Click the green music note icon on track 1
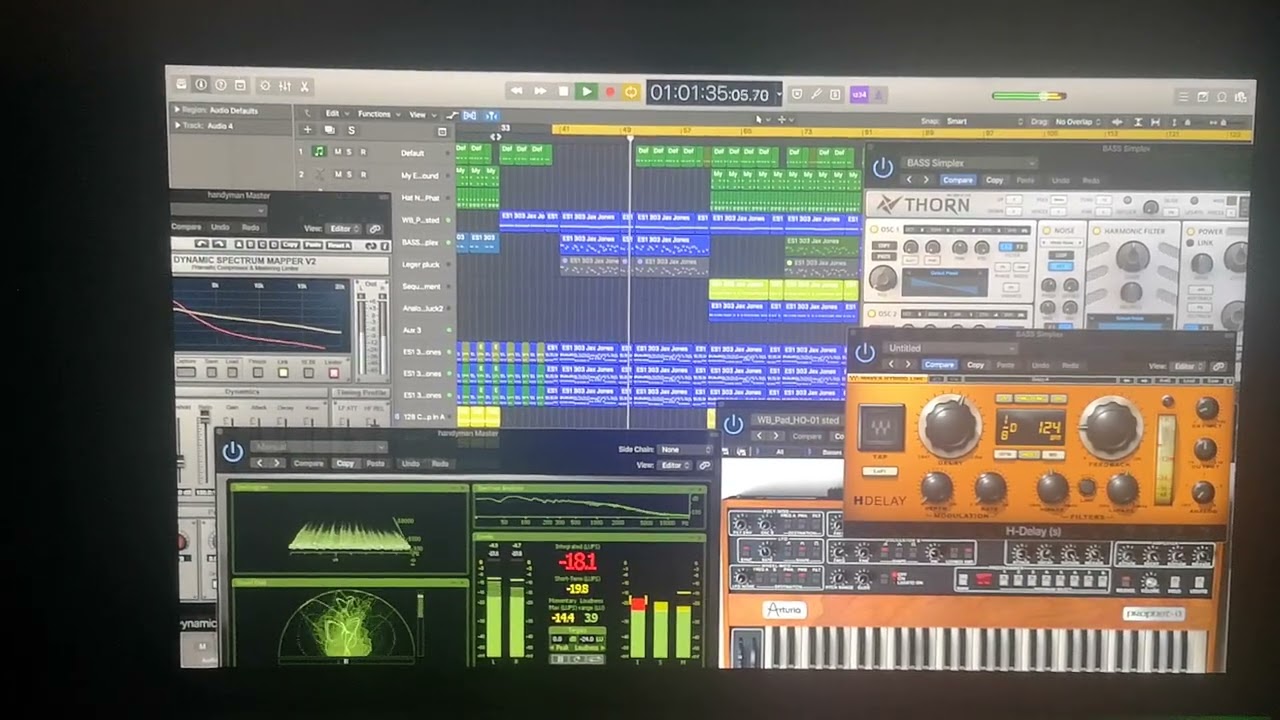The height and width of the screenshot is (720, 1280). [x=319, y=152]
